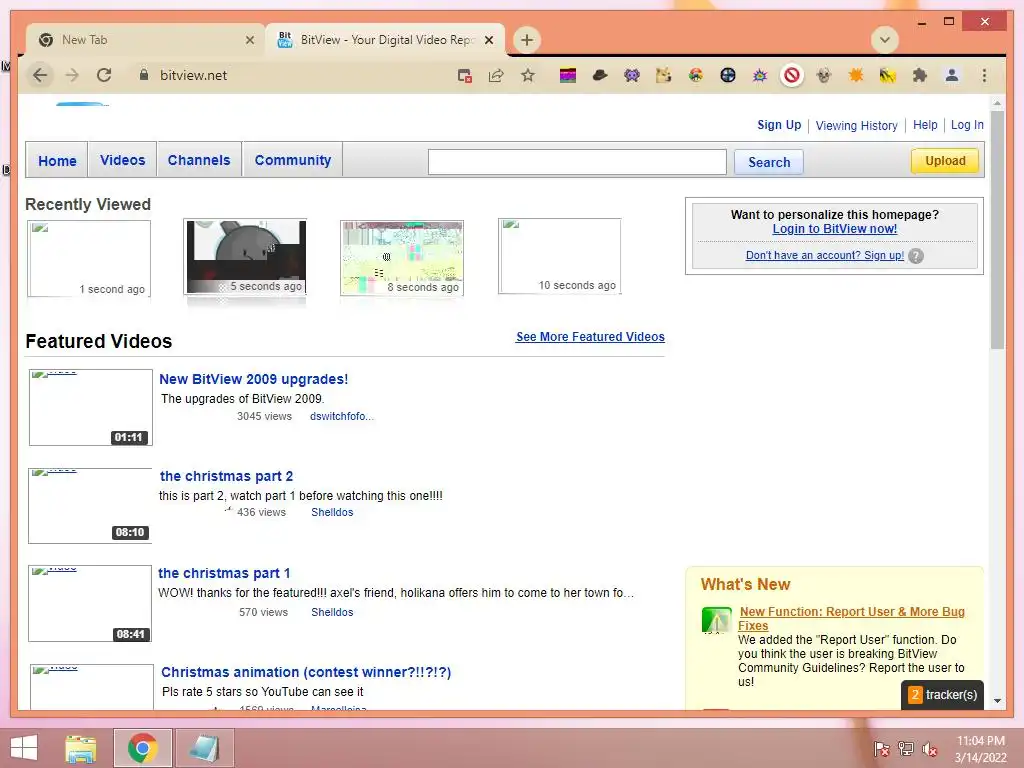1024x768 pixels.
Task: Open the Windows Start button
Action: tap(24, 748)
